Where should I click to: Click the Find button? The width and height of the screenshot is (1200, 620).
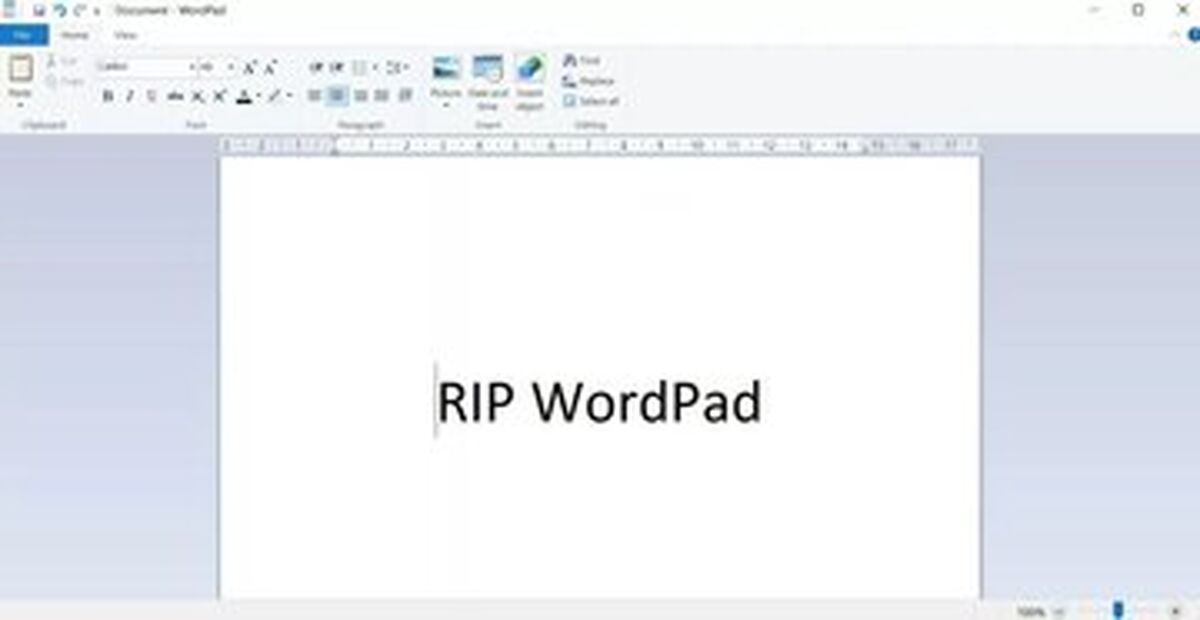[x=582, y=61]
